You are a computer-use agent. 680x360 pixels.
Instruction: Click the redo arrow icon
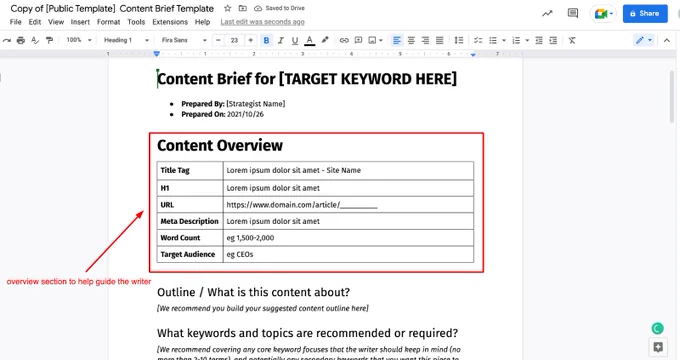point(7,40)
